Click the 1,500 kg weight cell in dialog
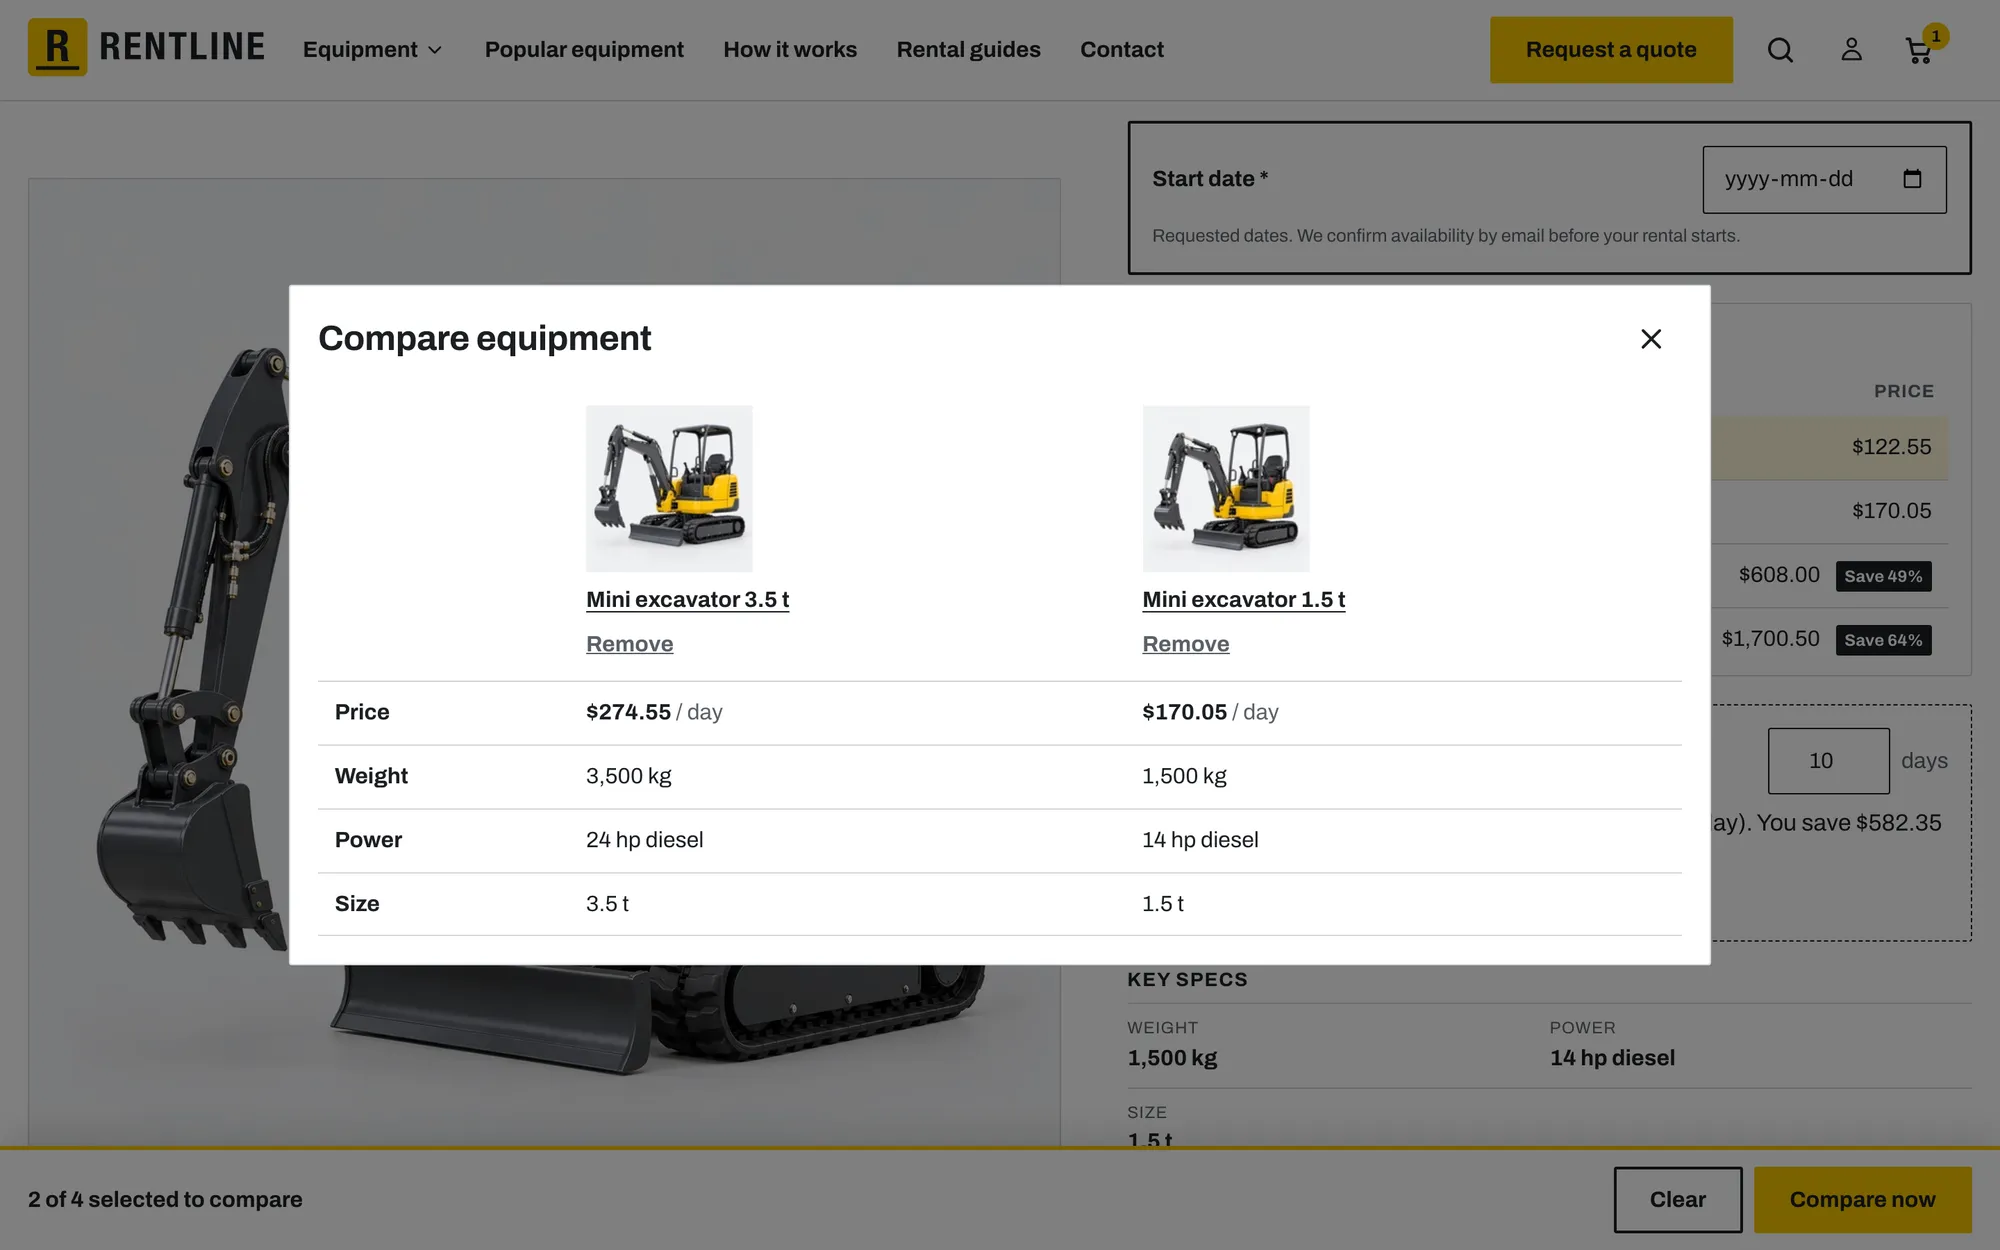This screenshot has height=1250, width=2000. pyautogui.click(x=1184, y=776)
